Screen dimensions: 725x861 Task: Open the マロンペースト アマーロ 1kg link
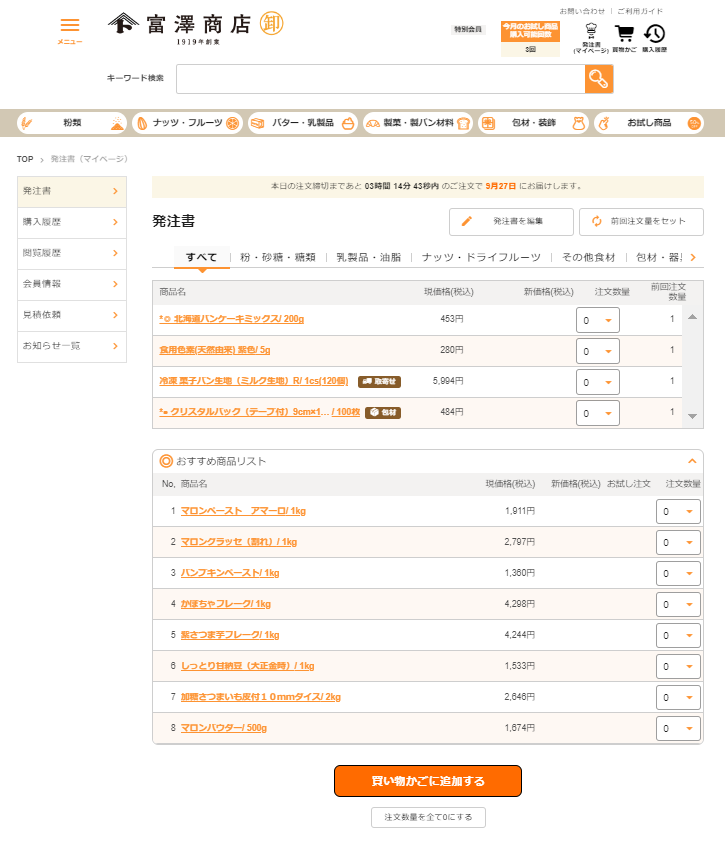coord(243,511)
